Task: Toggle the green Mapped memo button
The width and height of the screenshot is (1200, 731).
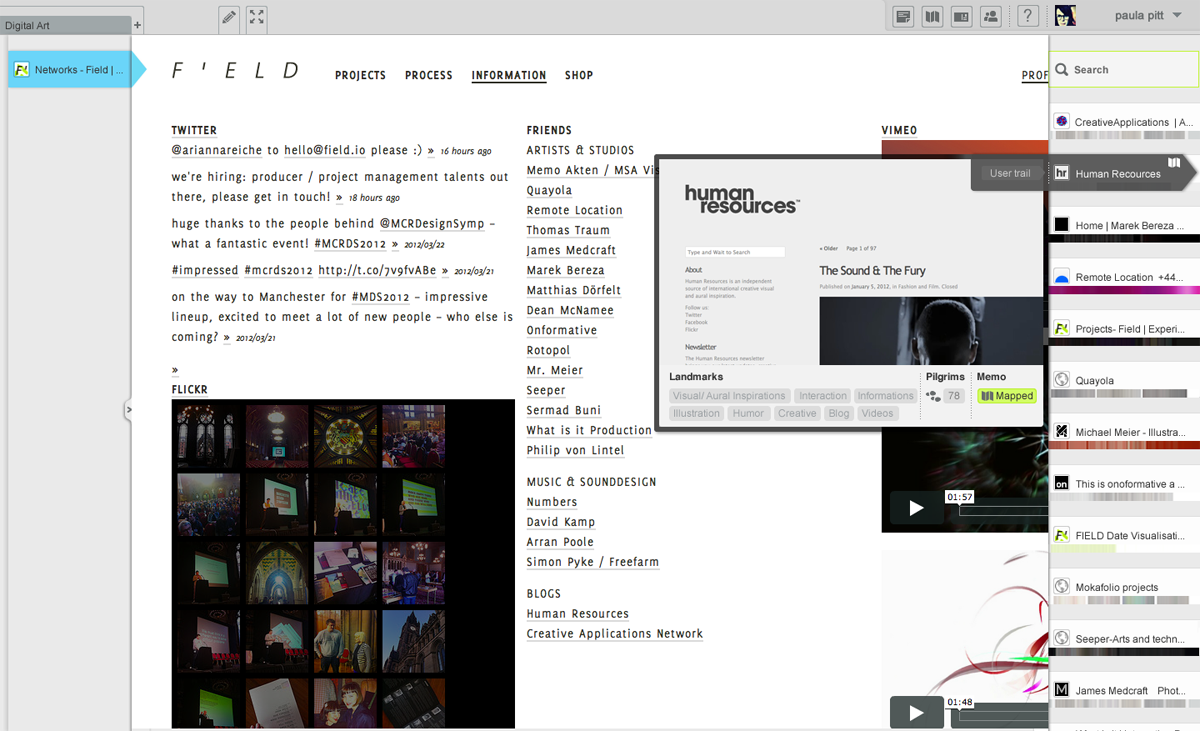Action: click(x=1007, y=396)
